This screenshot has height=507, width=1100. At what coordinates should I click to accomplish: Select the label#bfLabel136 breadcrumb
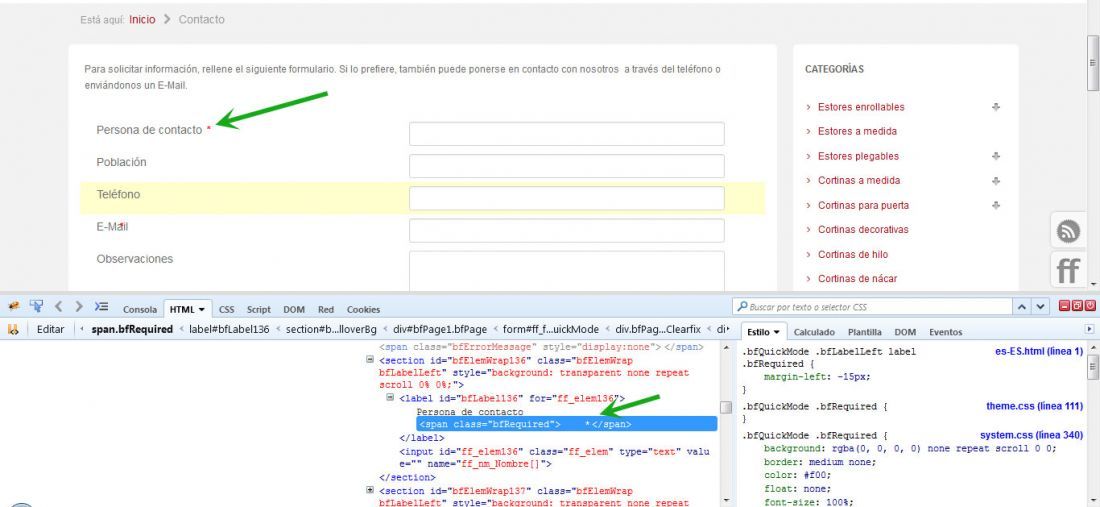229,329
